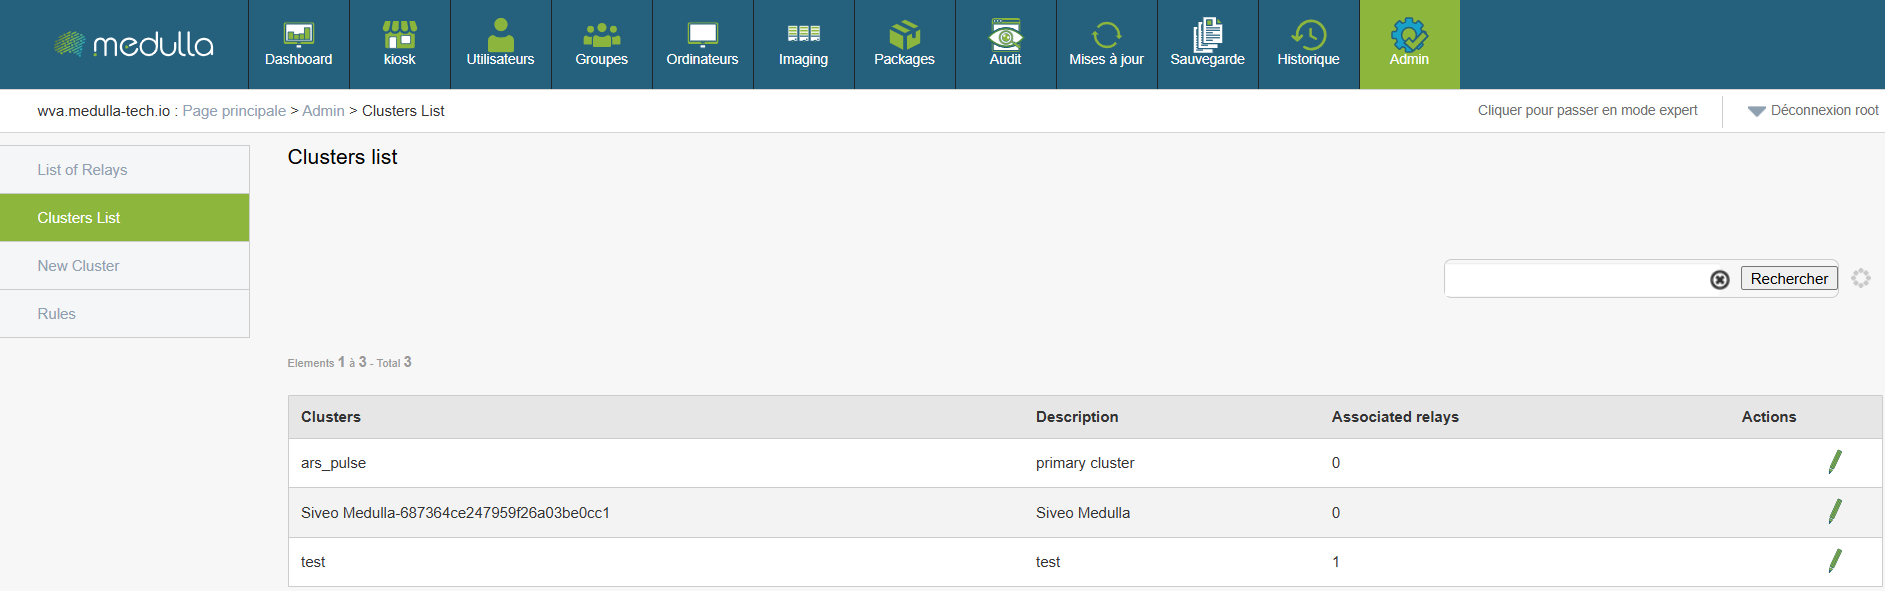Open Rules in the sidebar

click(57, 314)
